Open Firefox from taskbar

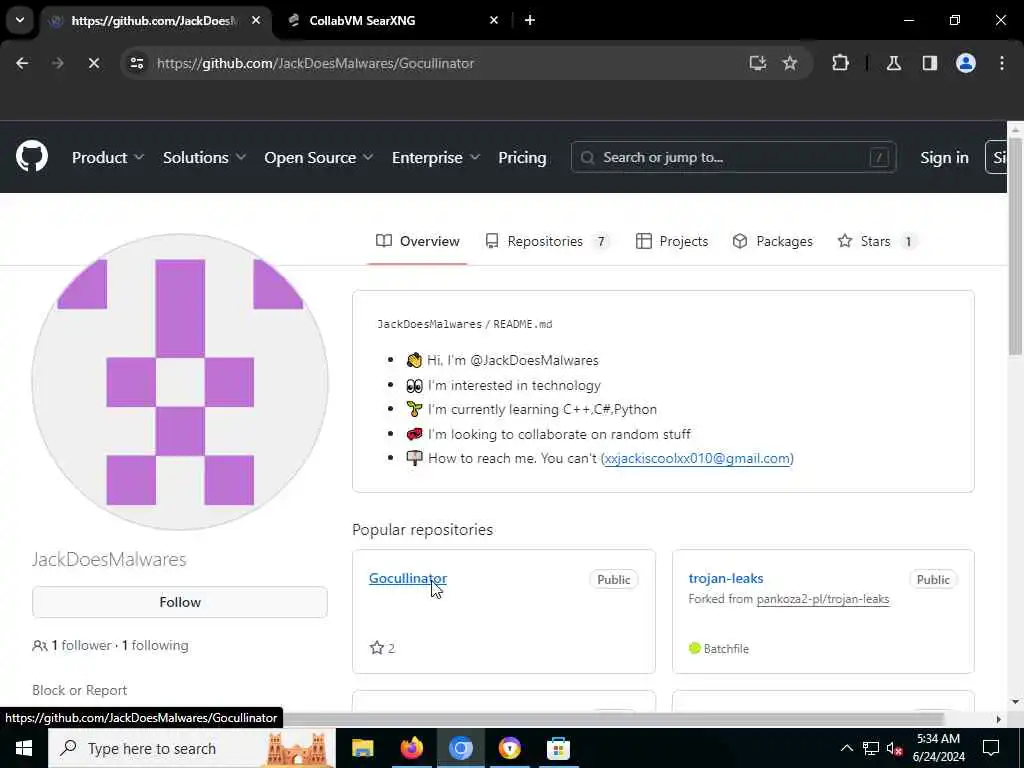tap(411, 748)
